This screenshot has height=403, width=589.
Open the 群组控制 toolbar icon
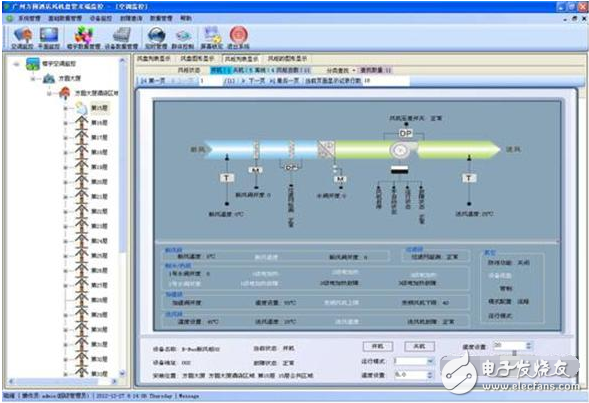point(183,36)
